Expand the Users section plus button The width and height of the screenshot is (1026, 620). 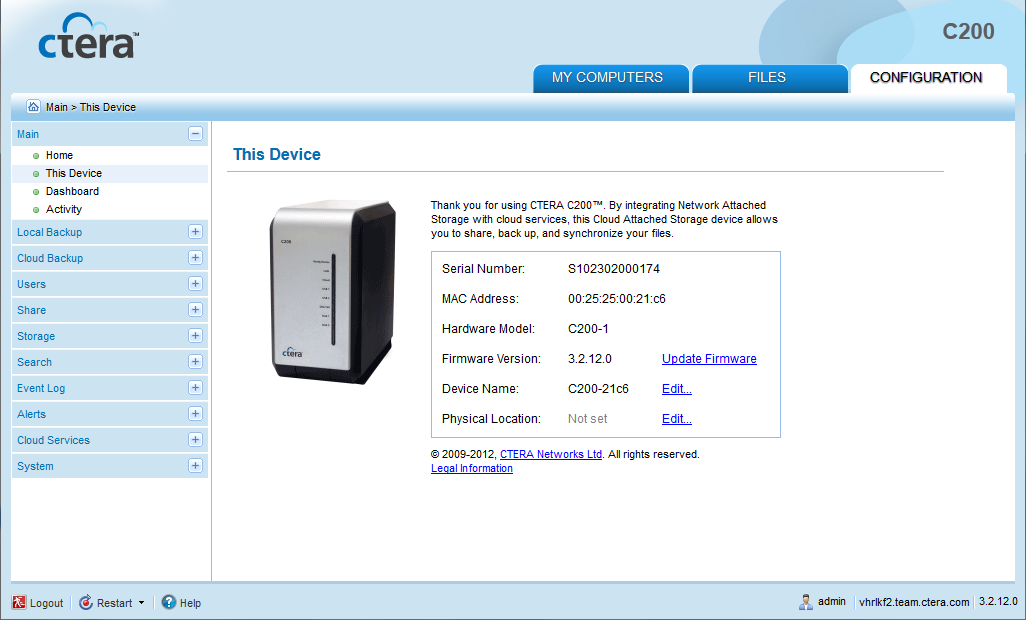click(x=195, y=284)
